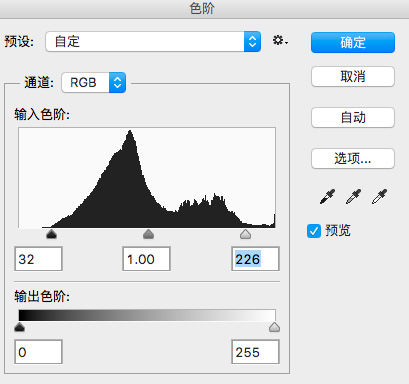Click the histogram graph area
This screenshot has height=384, width=409.
pos(147,178)
